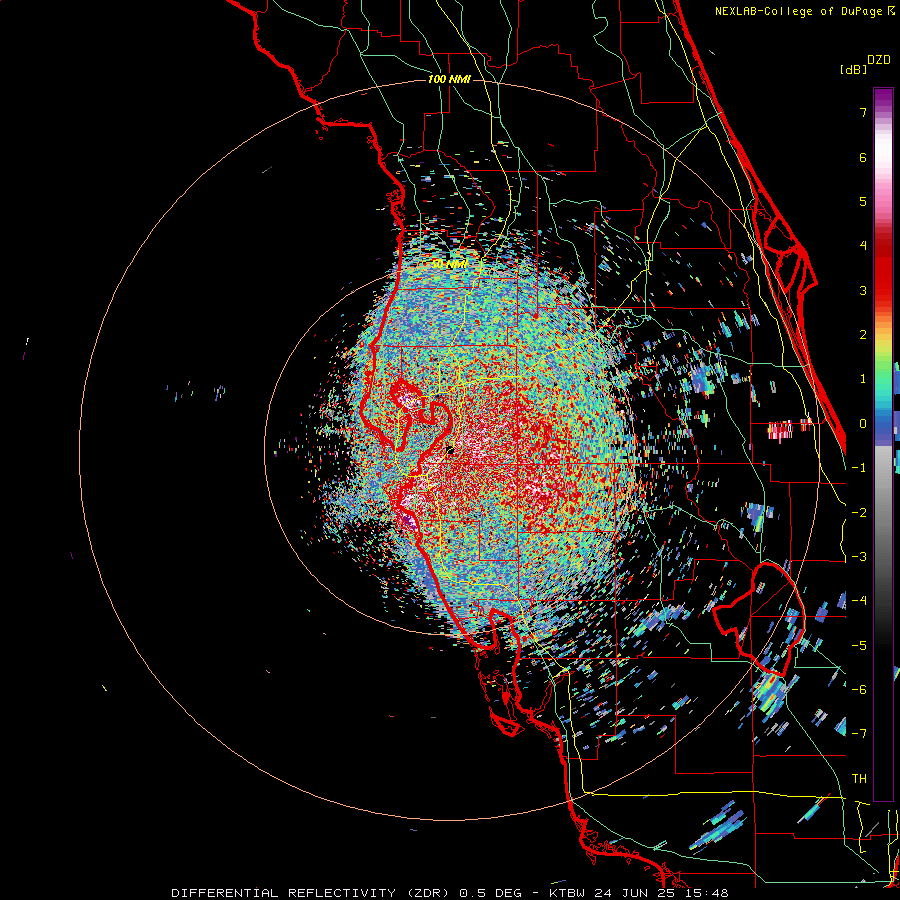
Task: Click the 6 value on the scale
Action: pyautogui.click(x=863, y=157)
